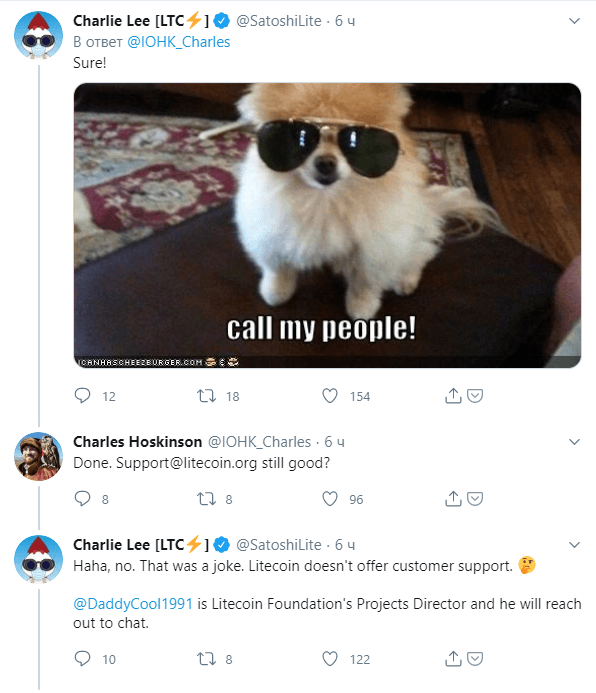This screenshot has height=693, width=596.
Task: Like Charles Hoskinson's tweet with 96 likes
Action: click(330, 499)
